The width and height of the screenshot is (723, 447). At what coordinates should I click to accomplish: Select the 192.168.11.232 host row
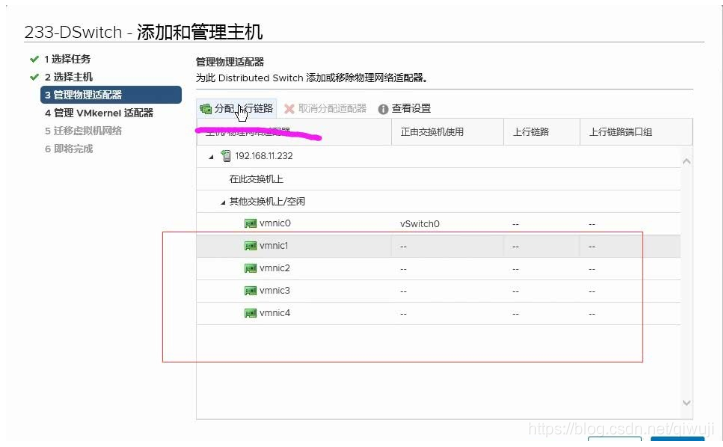click(x=439, y=156)
